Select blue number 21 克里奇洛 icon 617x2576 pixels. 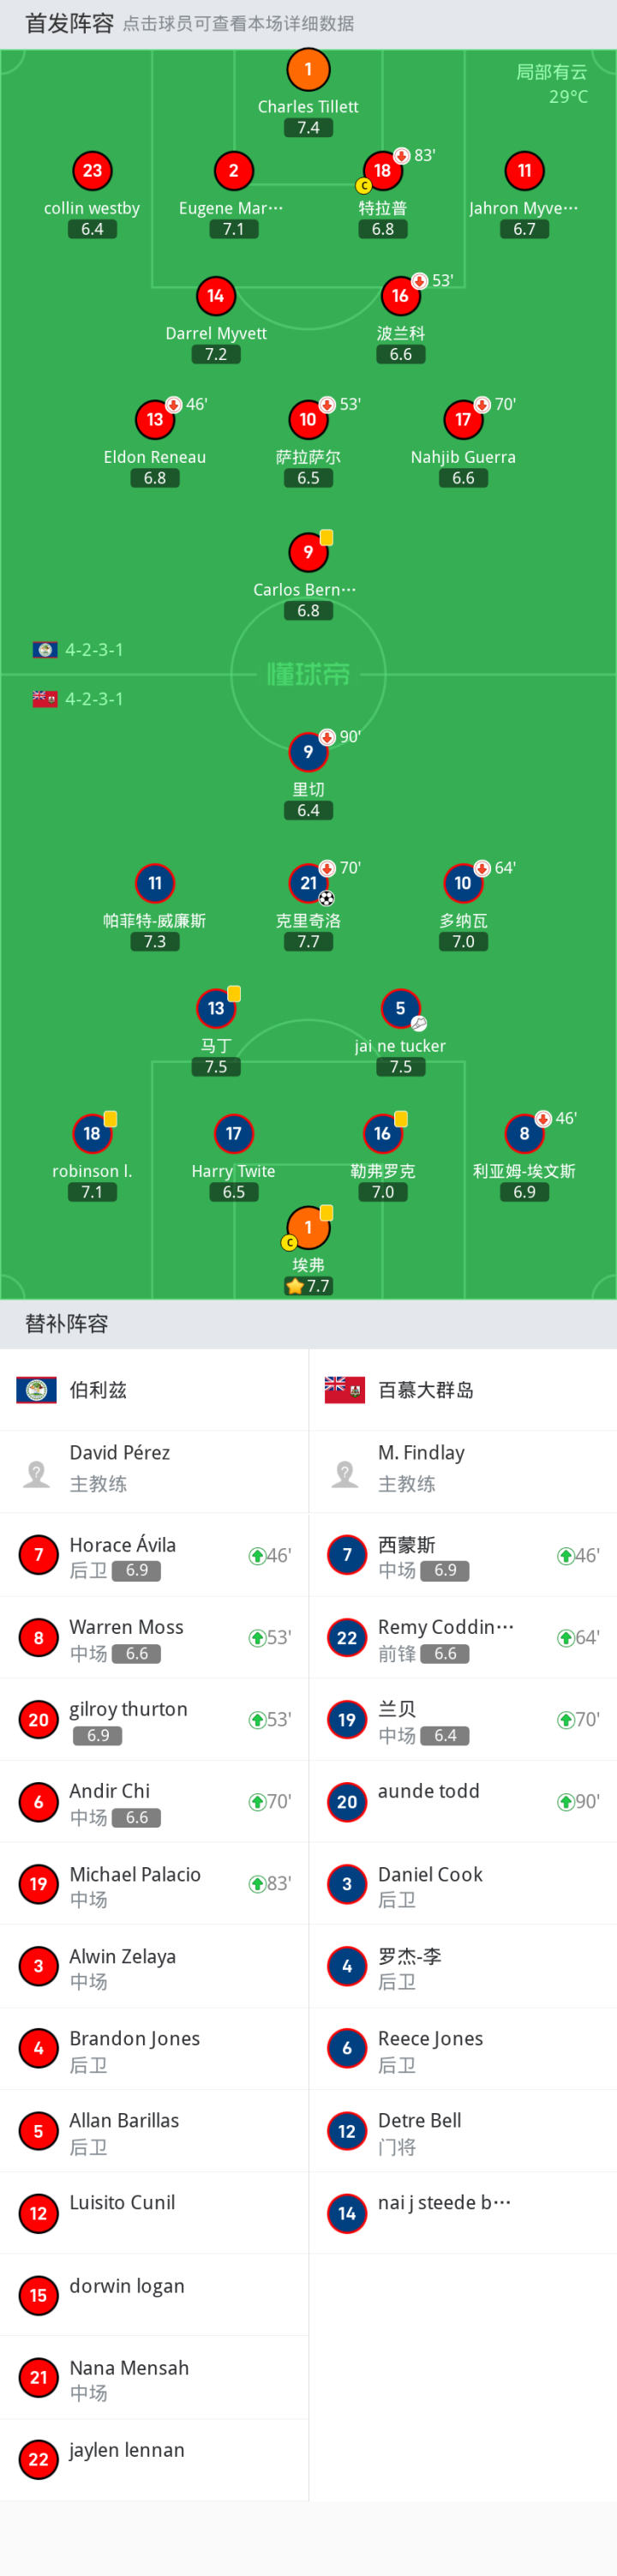(308, 883)
